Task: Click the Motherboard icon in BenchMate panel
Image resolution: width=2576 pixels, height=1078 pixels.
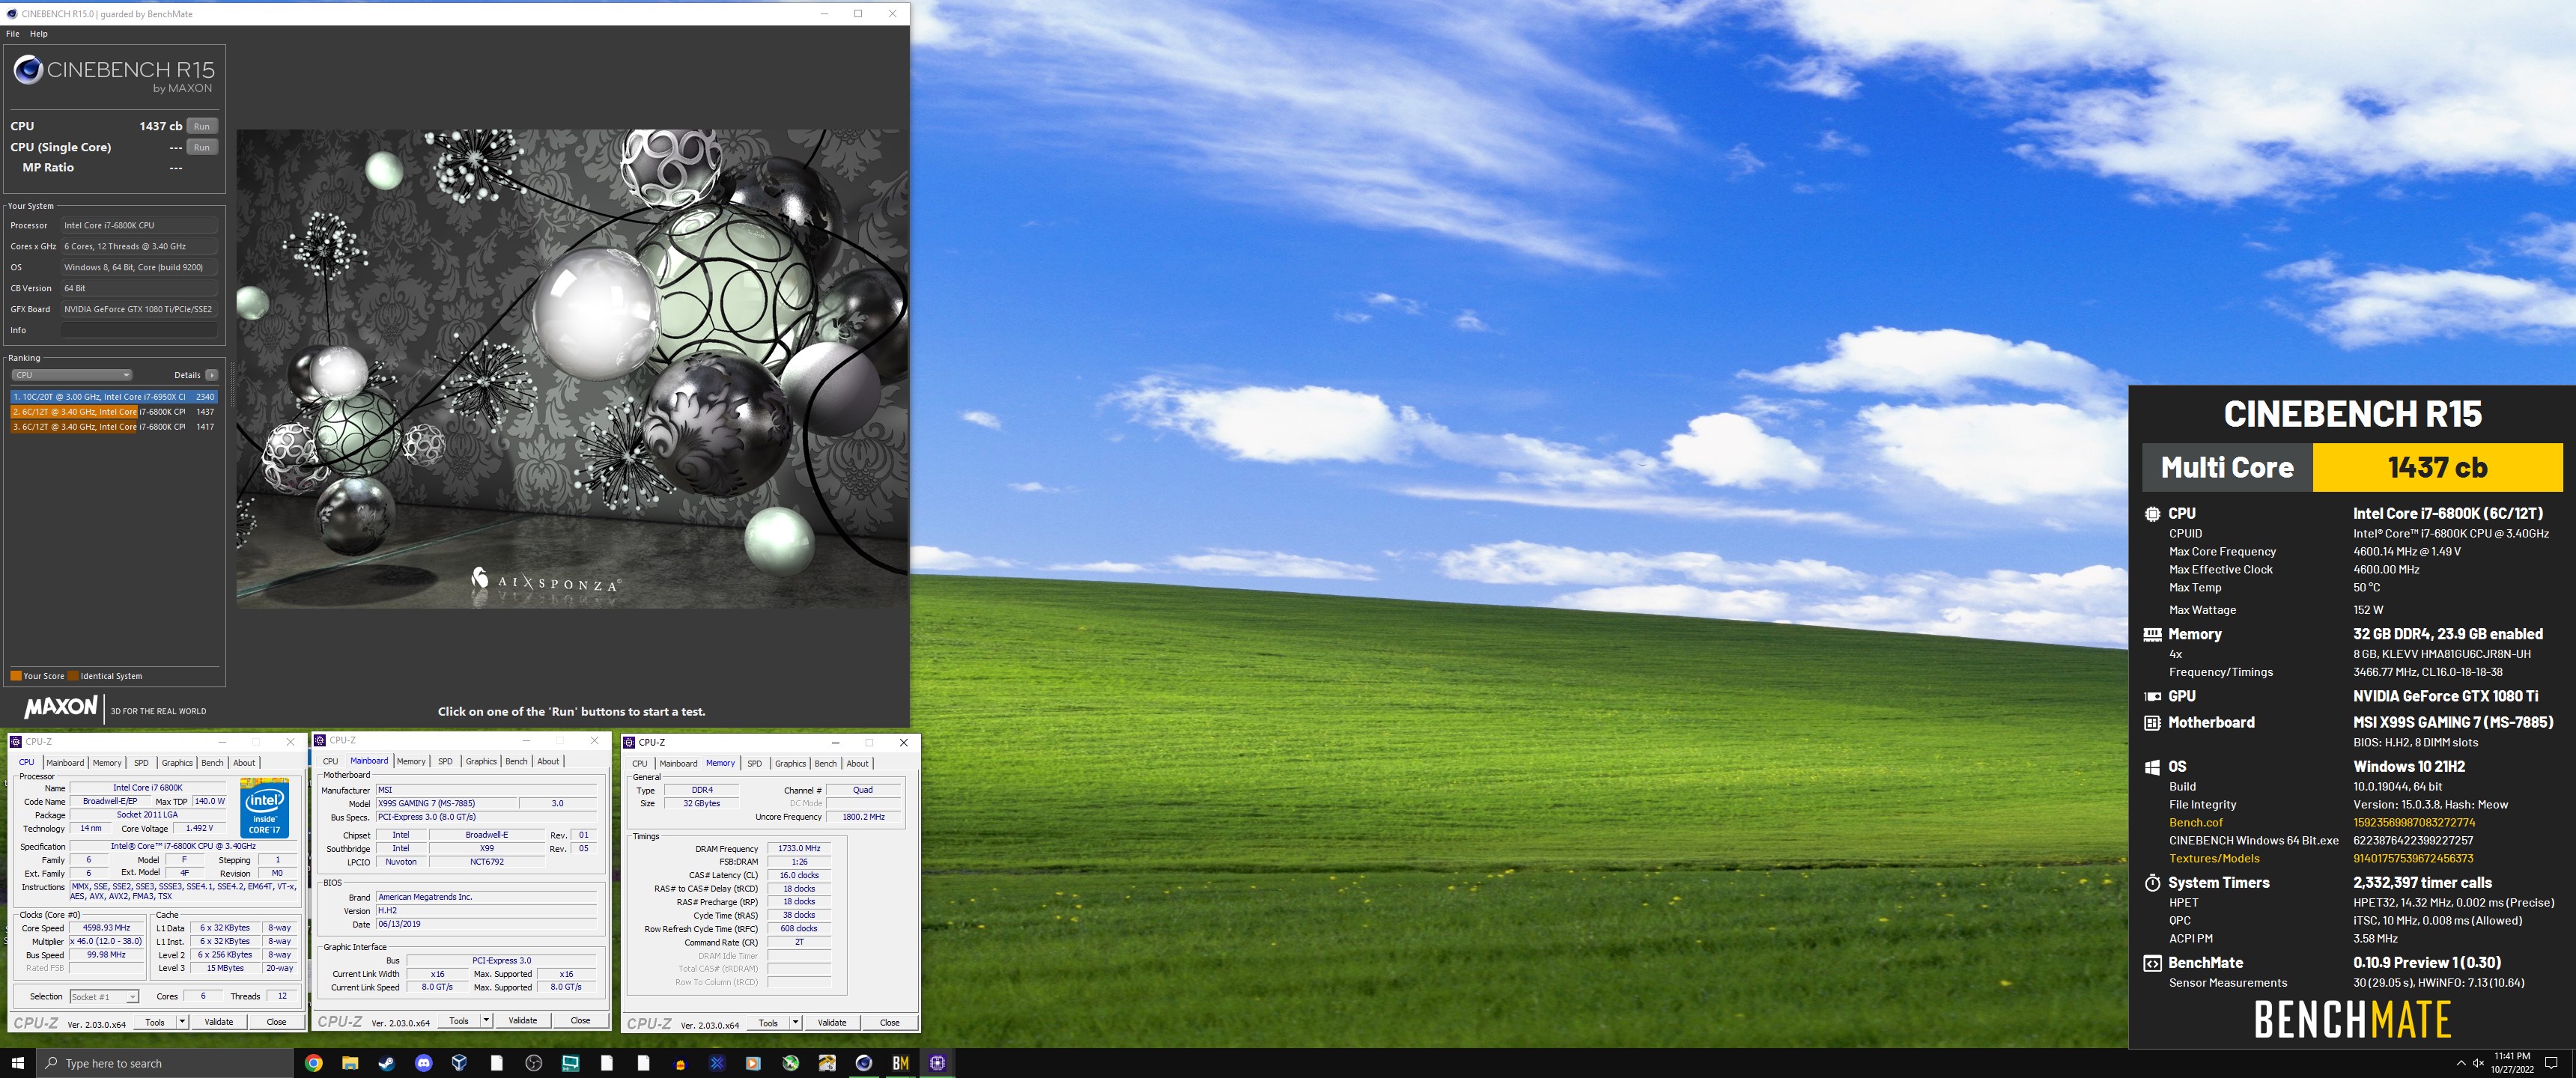Action: click(2152, 722)
